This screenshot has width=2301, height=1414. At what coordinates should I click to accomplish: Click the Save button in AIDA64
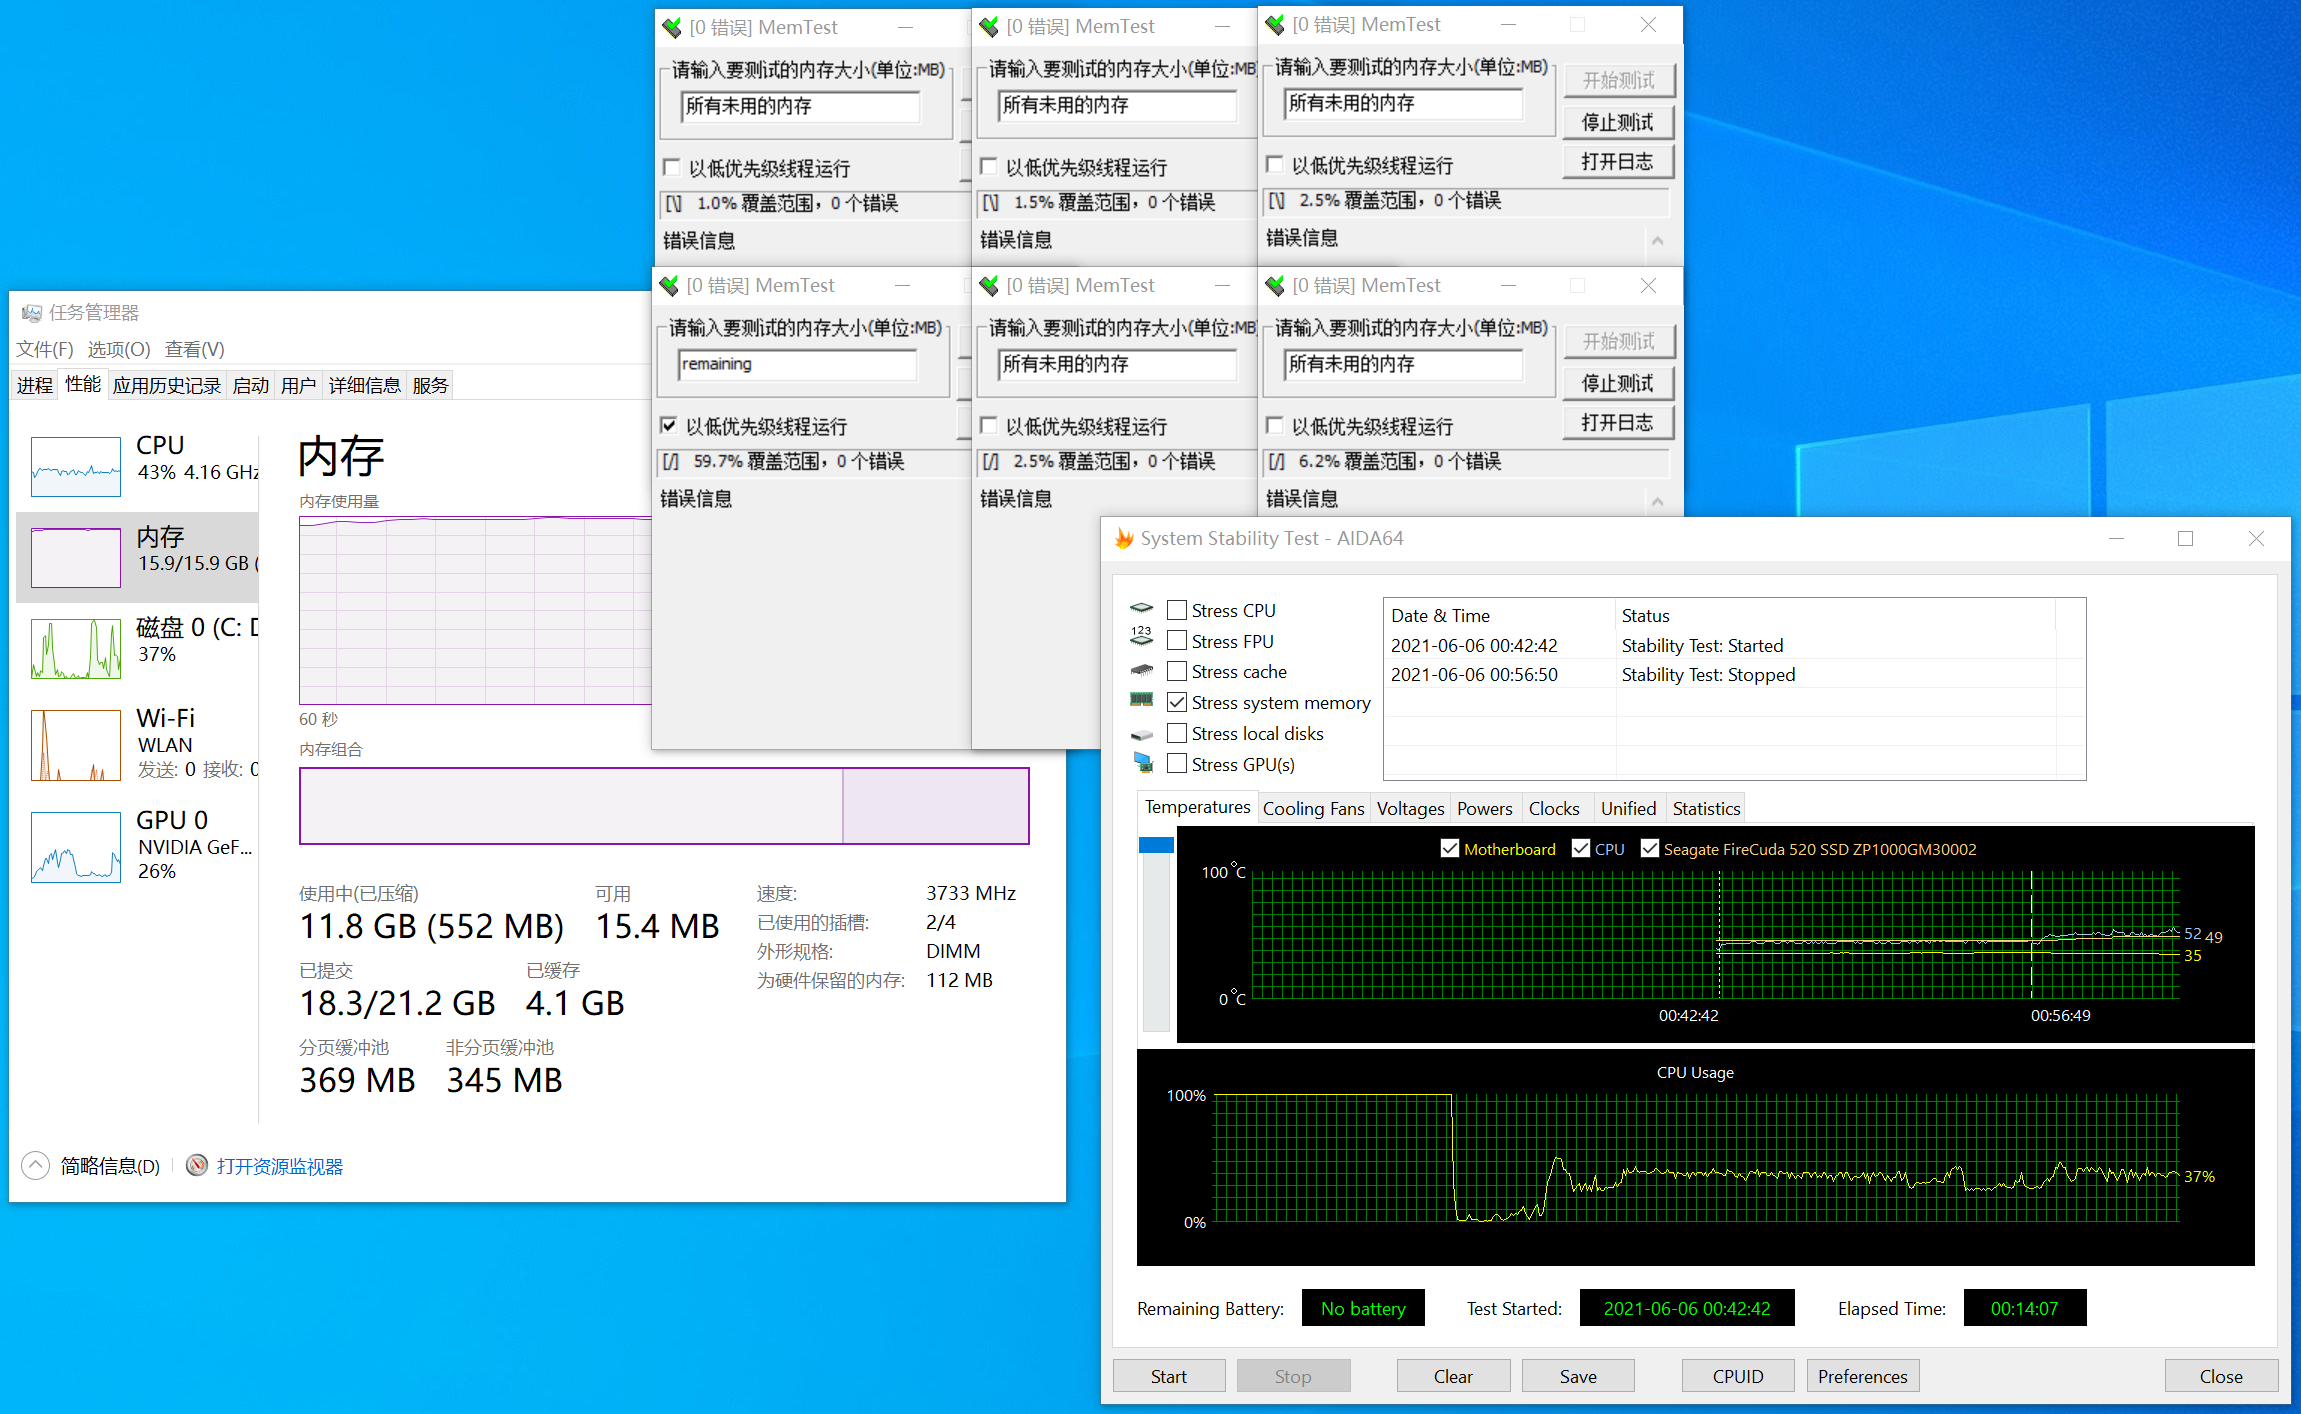(1578, 1376)
